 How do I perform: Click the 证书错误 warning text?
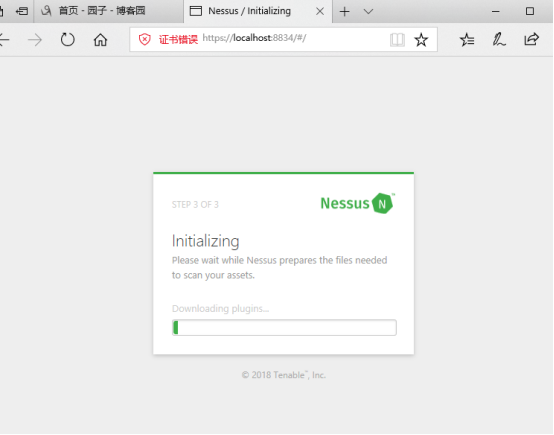pyautogui.click(x=178, y=39)
